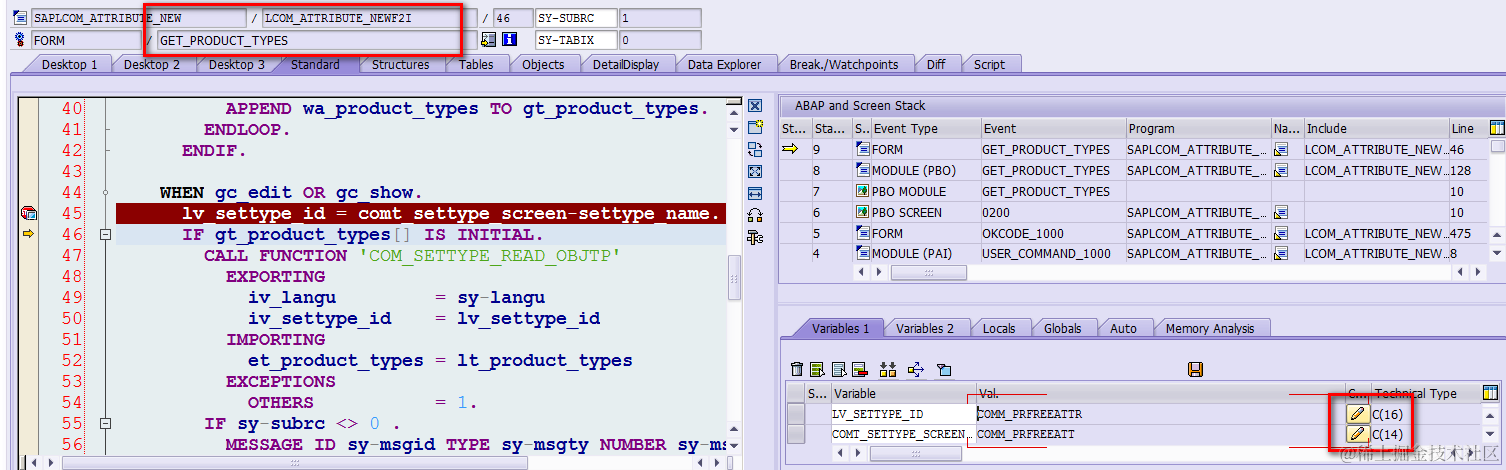Switch to Auto tab

[1123, 328]
